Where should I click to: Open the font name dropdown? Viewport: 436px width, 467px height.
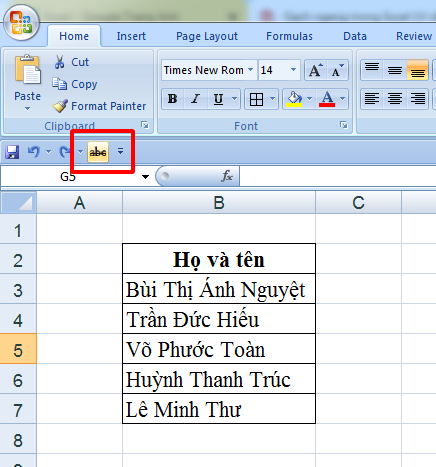click(251, 70)
